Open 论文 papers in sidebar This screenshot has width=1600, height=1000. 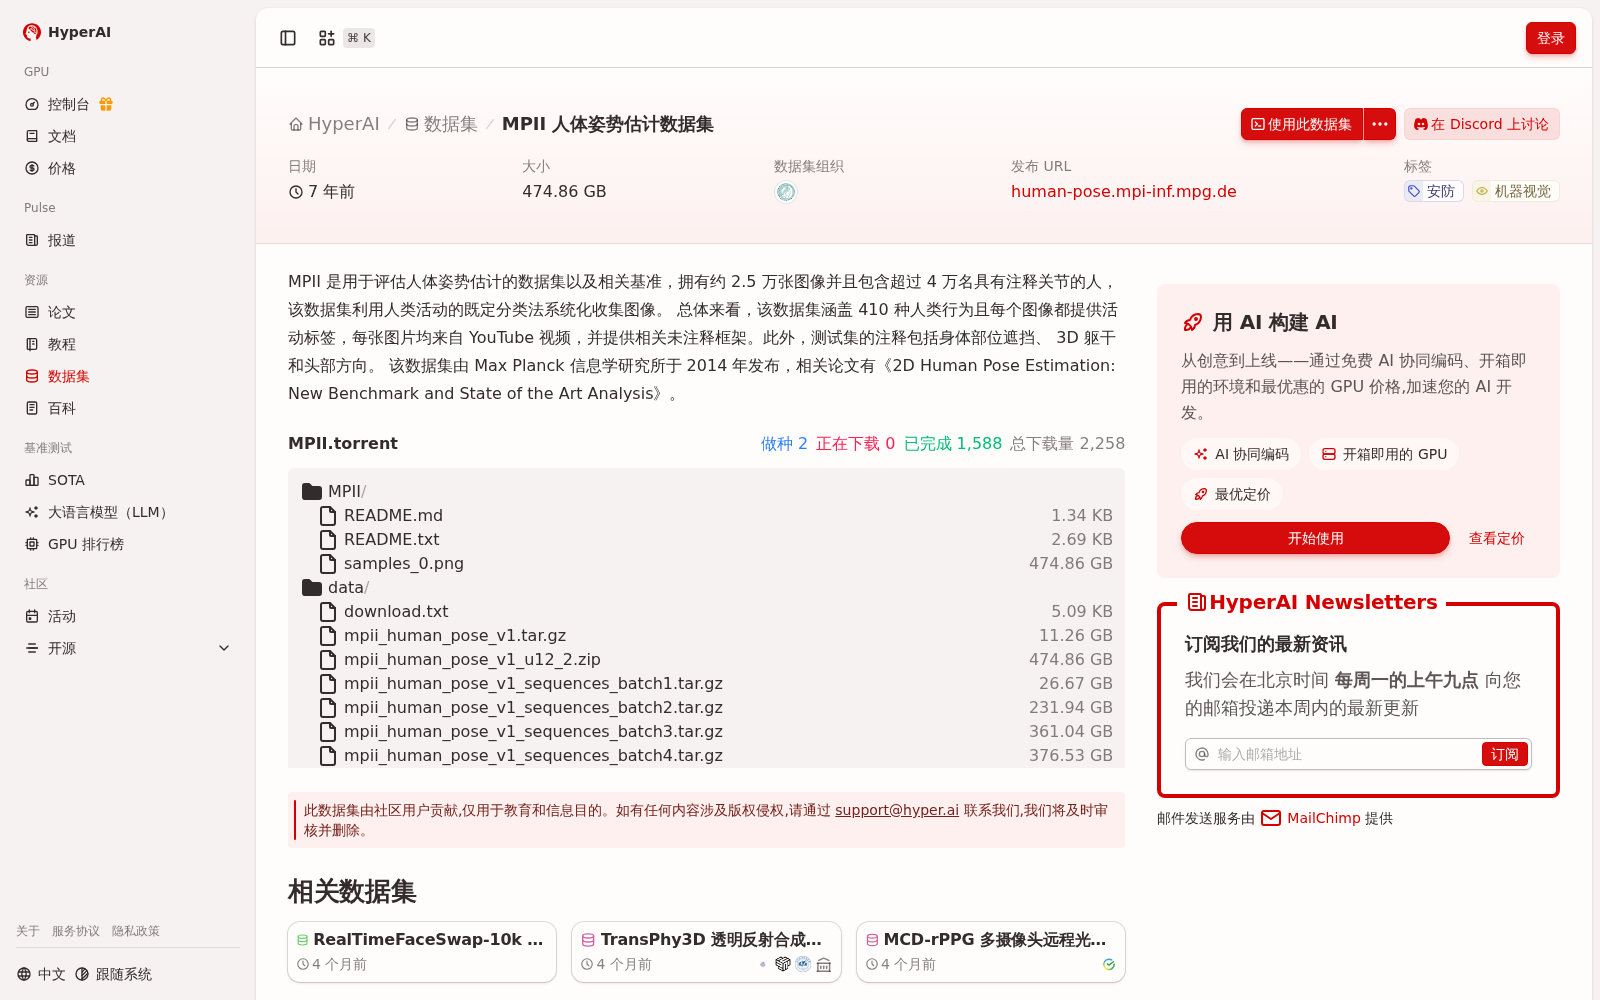click(x=61, y=312)
